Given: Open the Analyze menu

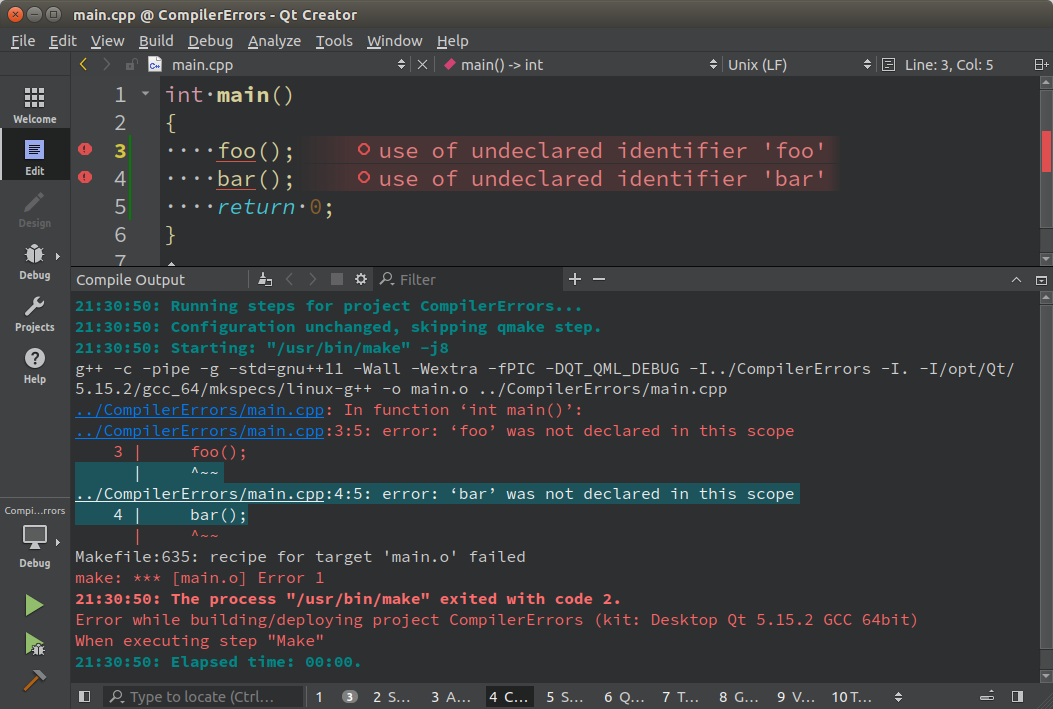Looking at the screenshot, I should 274,41.
